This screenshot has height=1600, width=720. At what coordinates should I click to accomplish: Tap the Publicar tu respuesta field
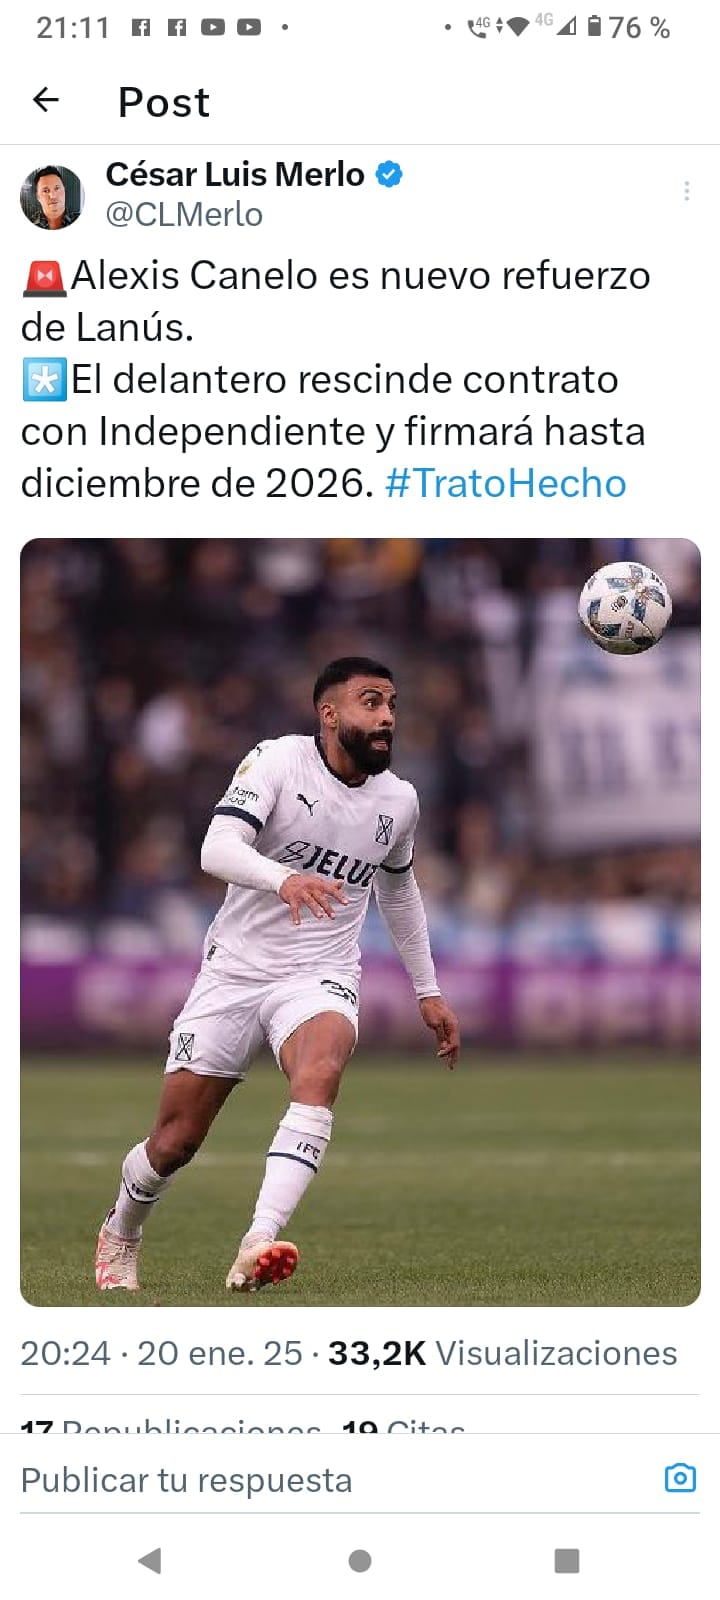(x=340, y=1480)
